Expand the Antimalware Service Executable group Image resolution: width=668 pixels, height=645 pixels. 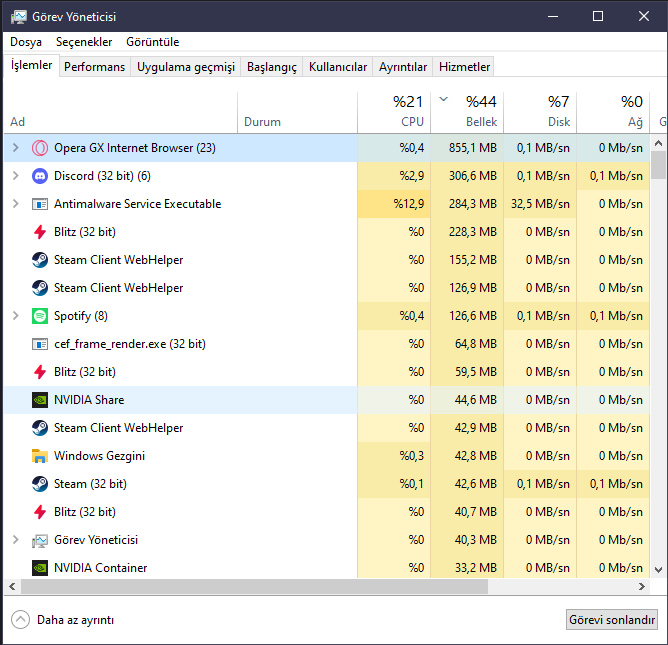[16, 204]
